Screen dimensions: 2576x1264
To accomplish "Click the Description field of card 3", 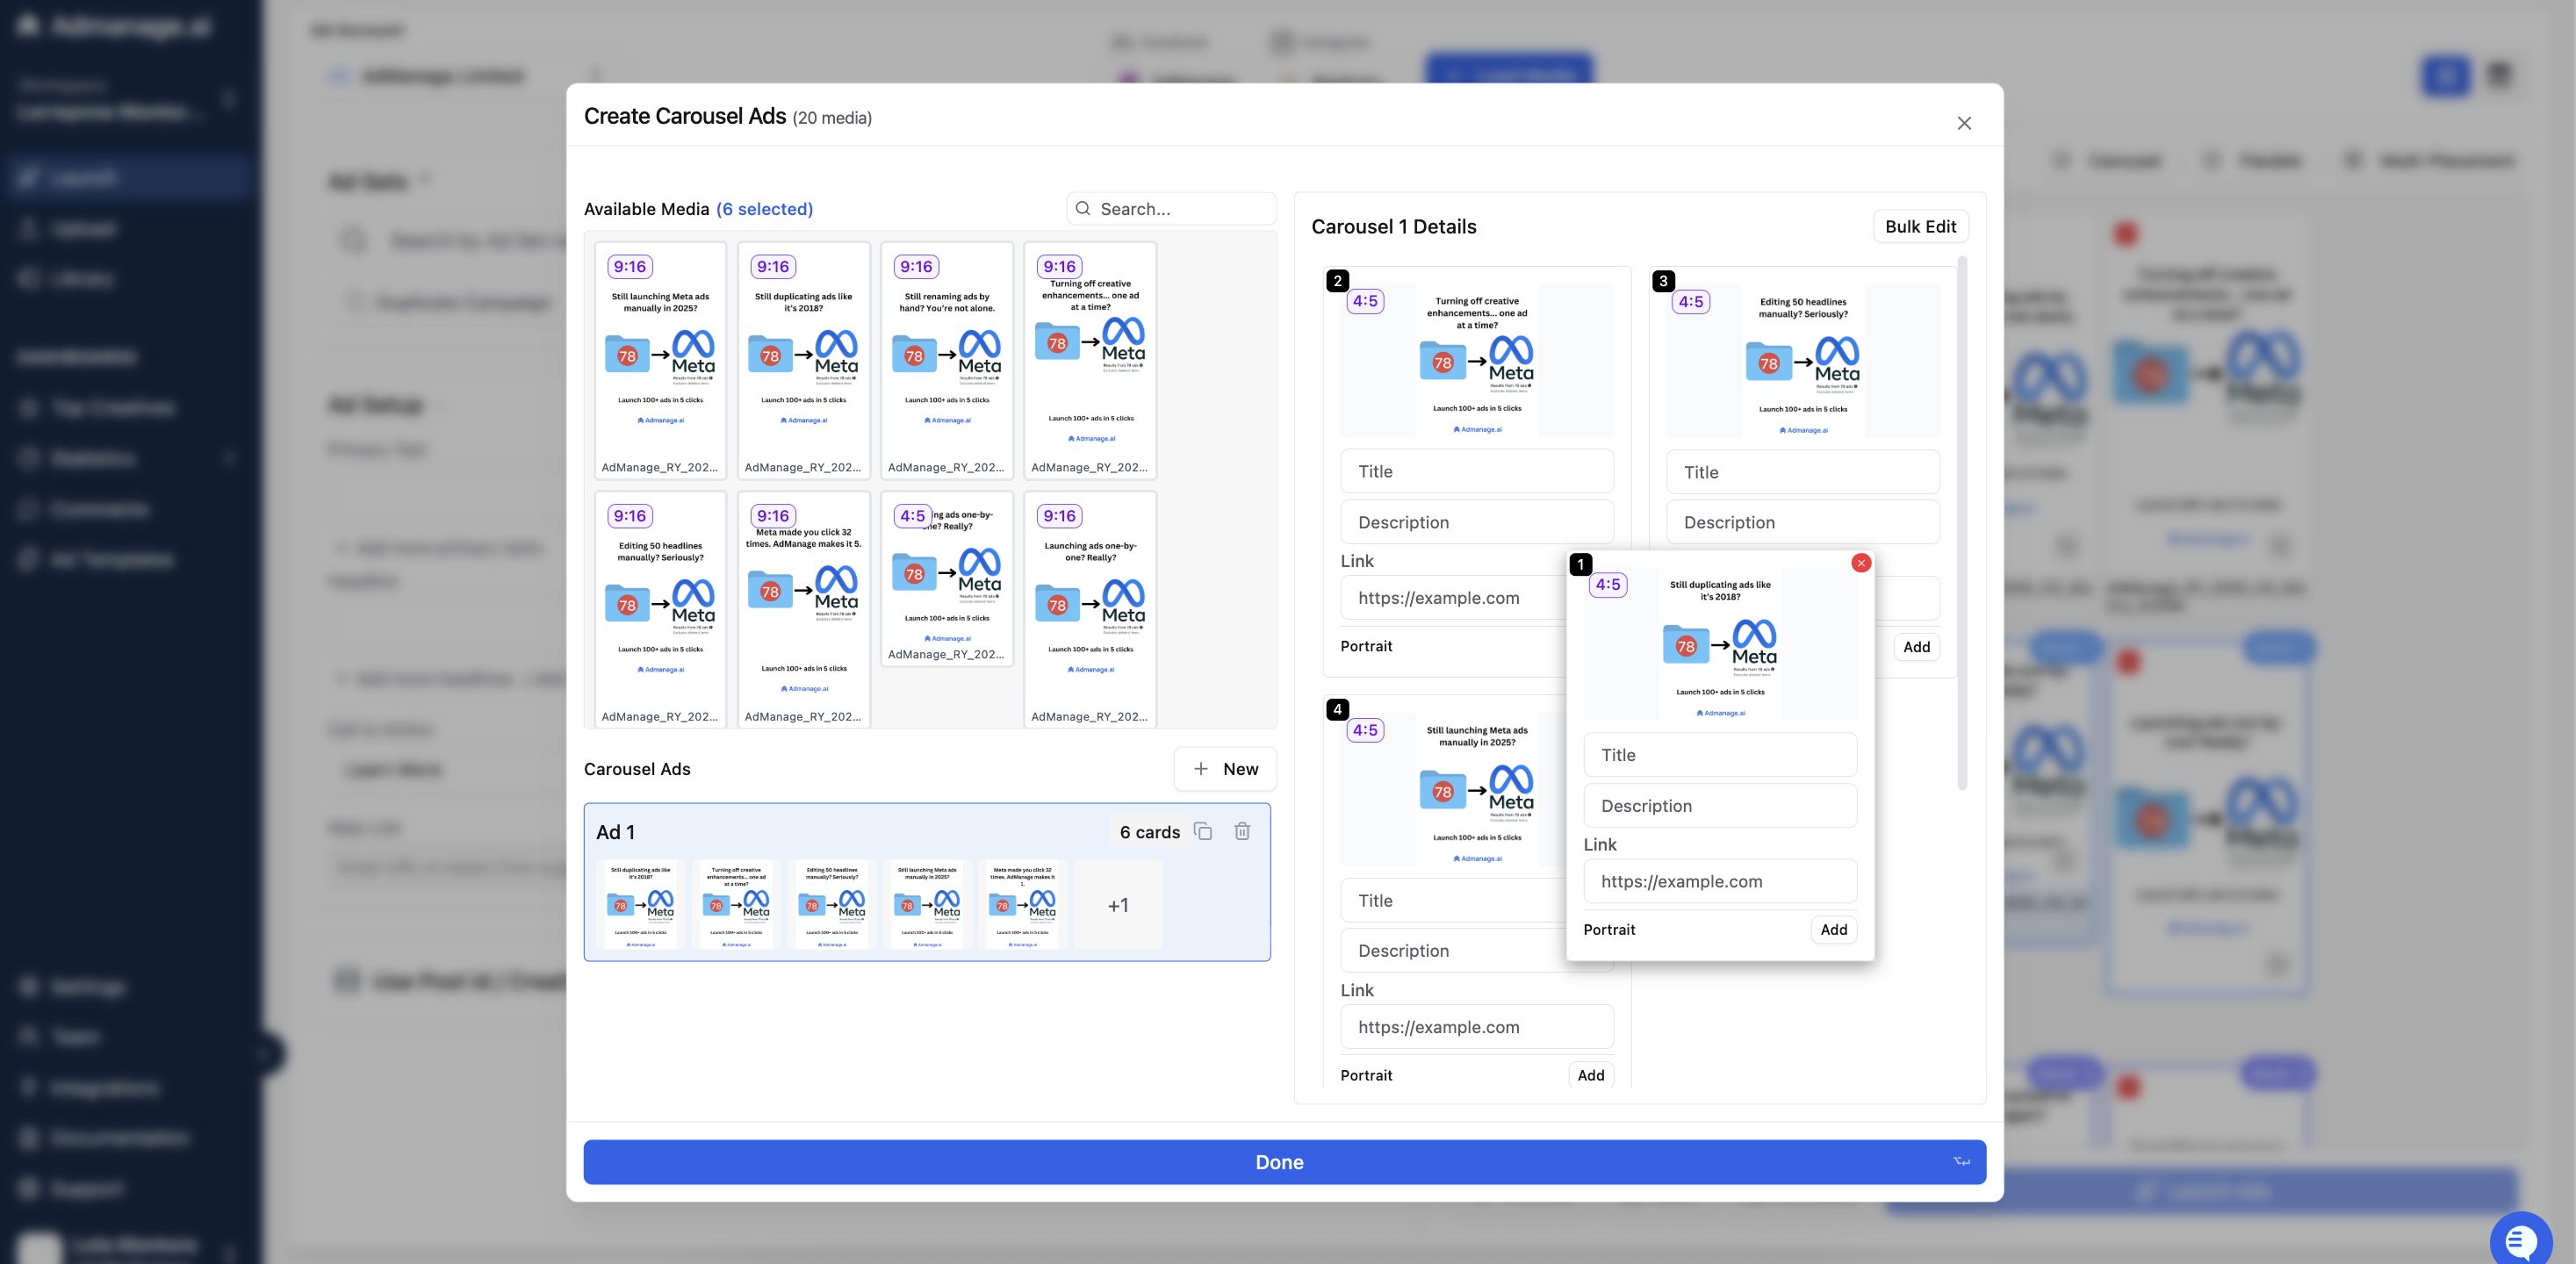I will point(1802,522).
